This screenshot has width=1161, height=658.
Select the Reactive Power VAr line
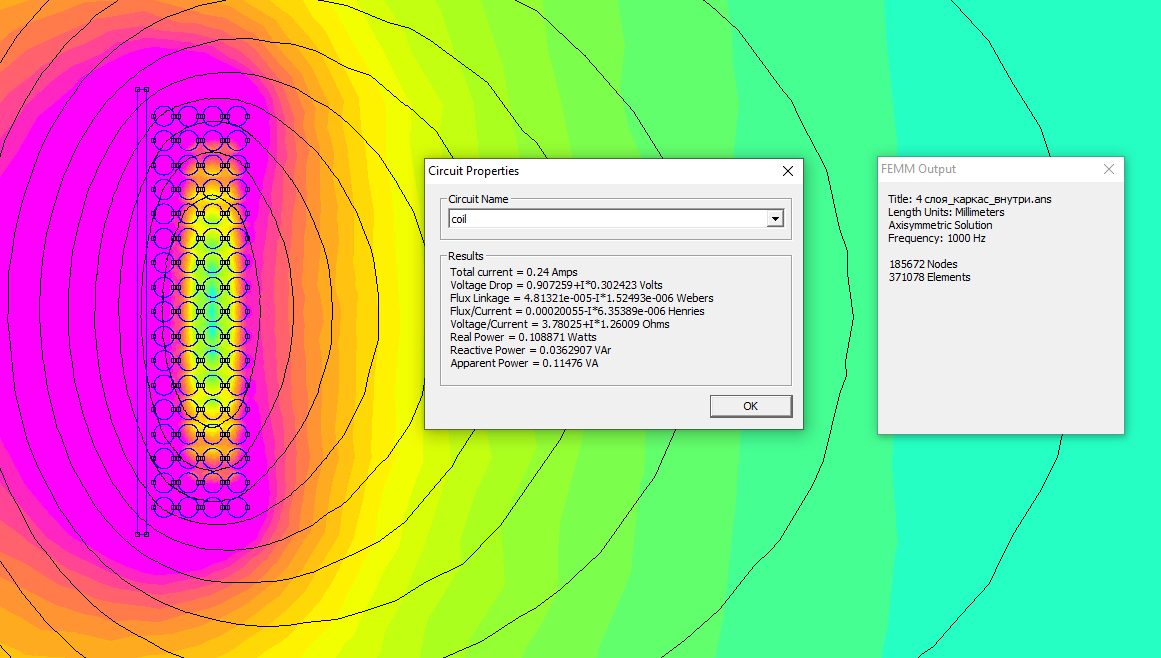point(531,350)
